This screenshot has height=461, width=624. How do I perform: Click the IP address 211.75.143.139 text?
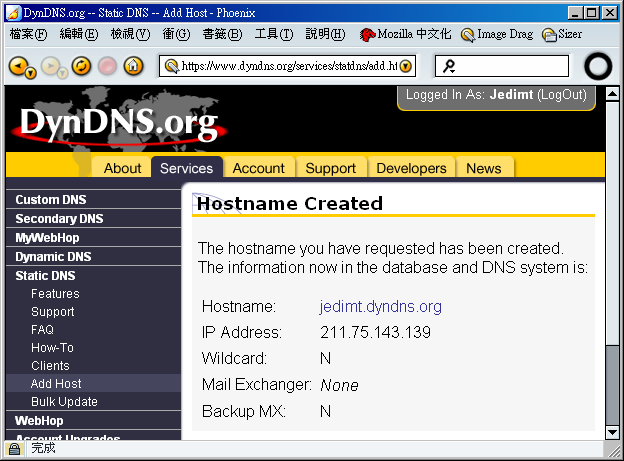(x=375, y=332)
